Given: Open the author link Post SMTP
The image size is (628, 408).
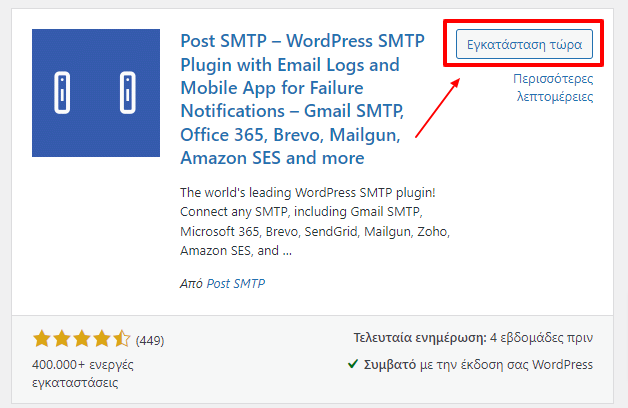Looking at the screenshot, I should tap(236, 283).
